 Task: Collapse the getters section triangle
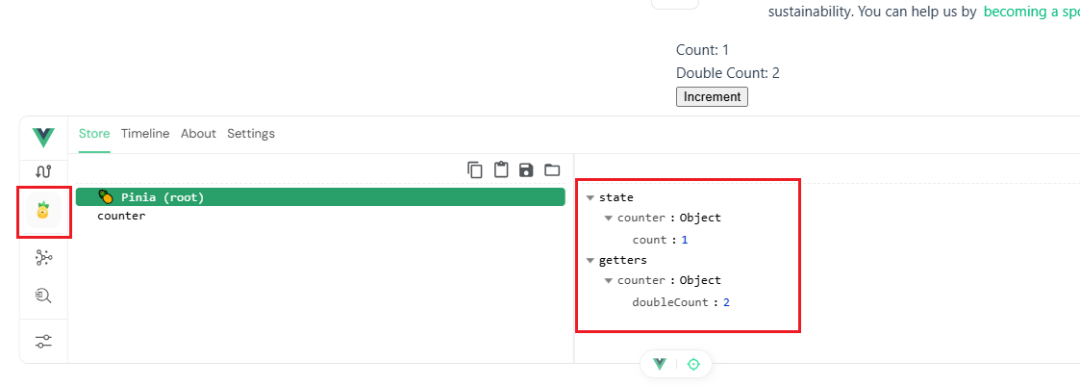click(x=590, y=260)
